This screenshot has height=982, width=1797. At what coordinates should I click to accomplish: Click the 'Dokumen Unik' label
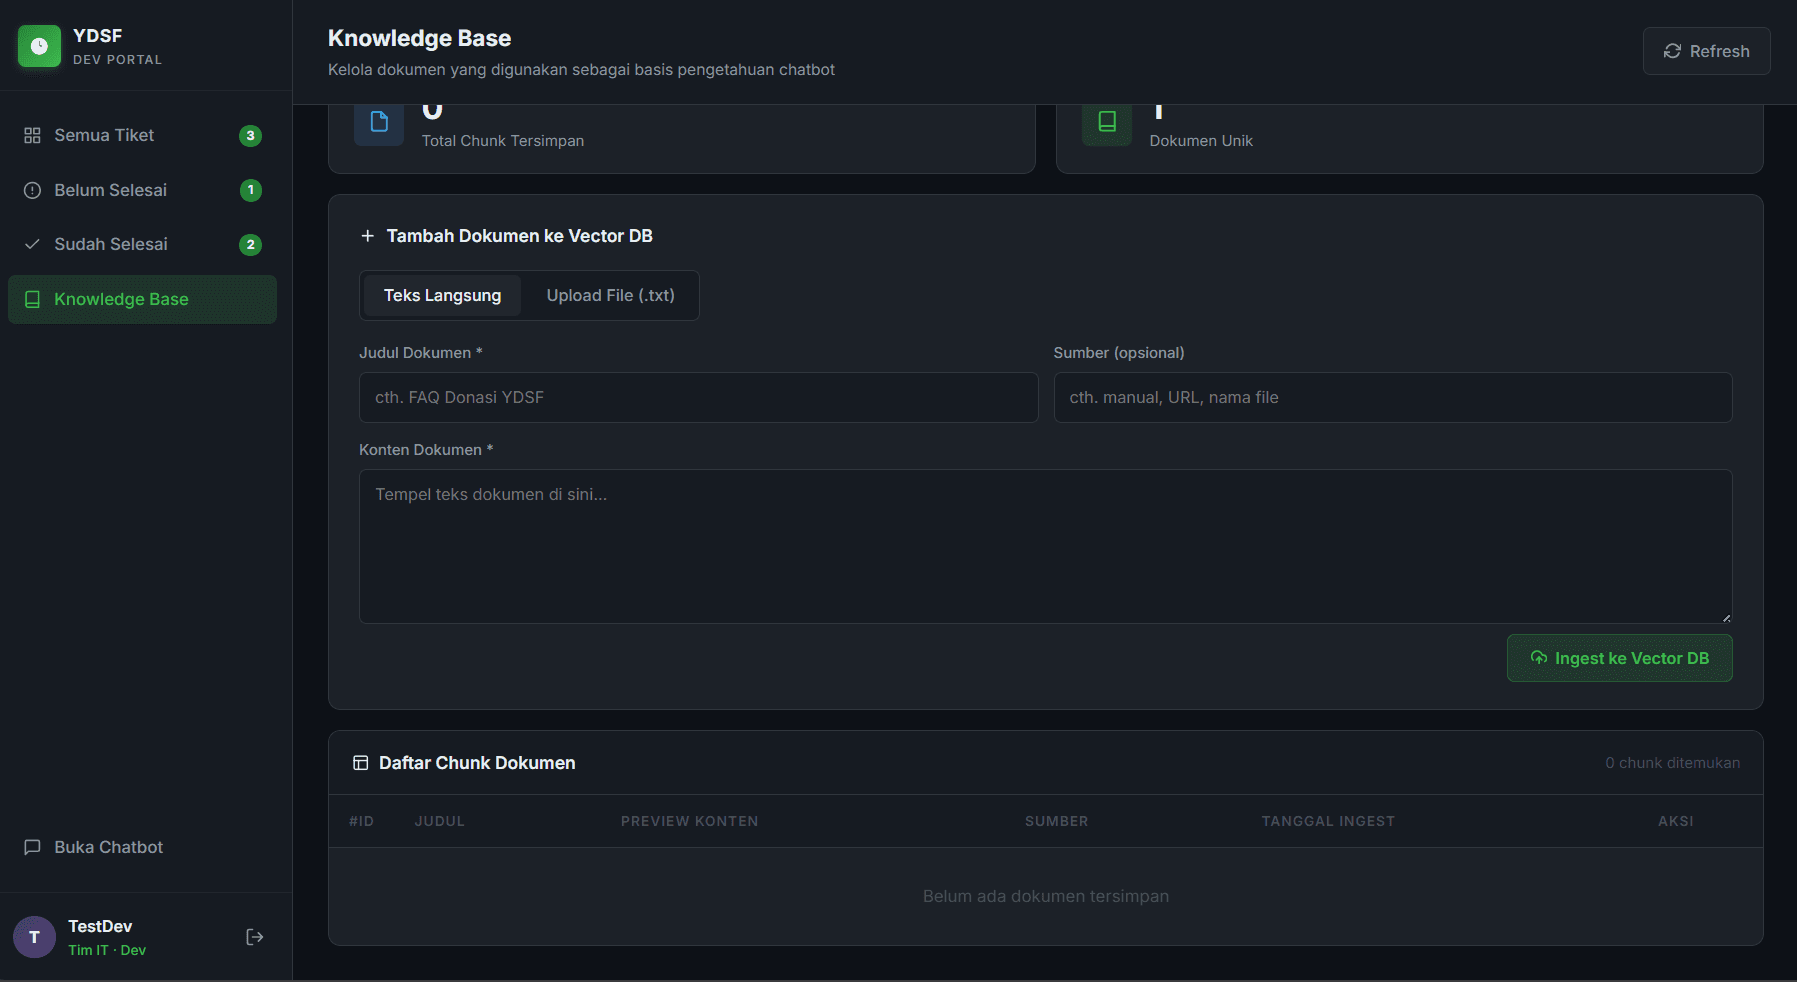(x=1201, y=141)
